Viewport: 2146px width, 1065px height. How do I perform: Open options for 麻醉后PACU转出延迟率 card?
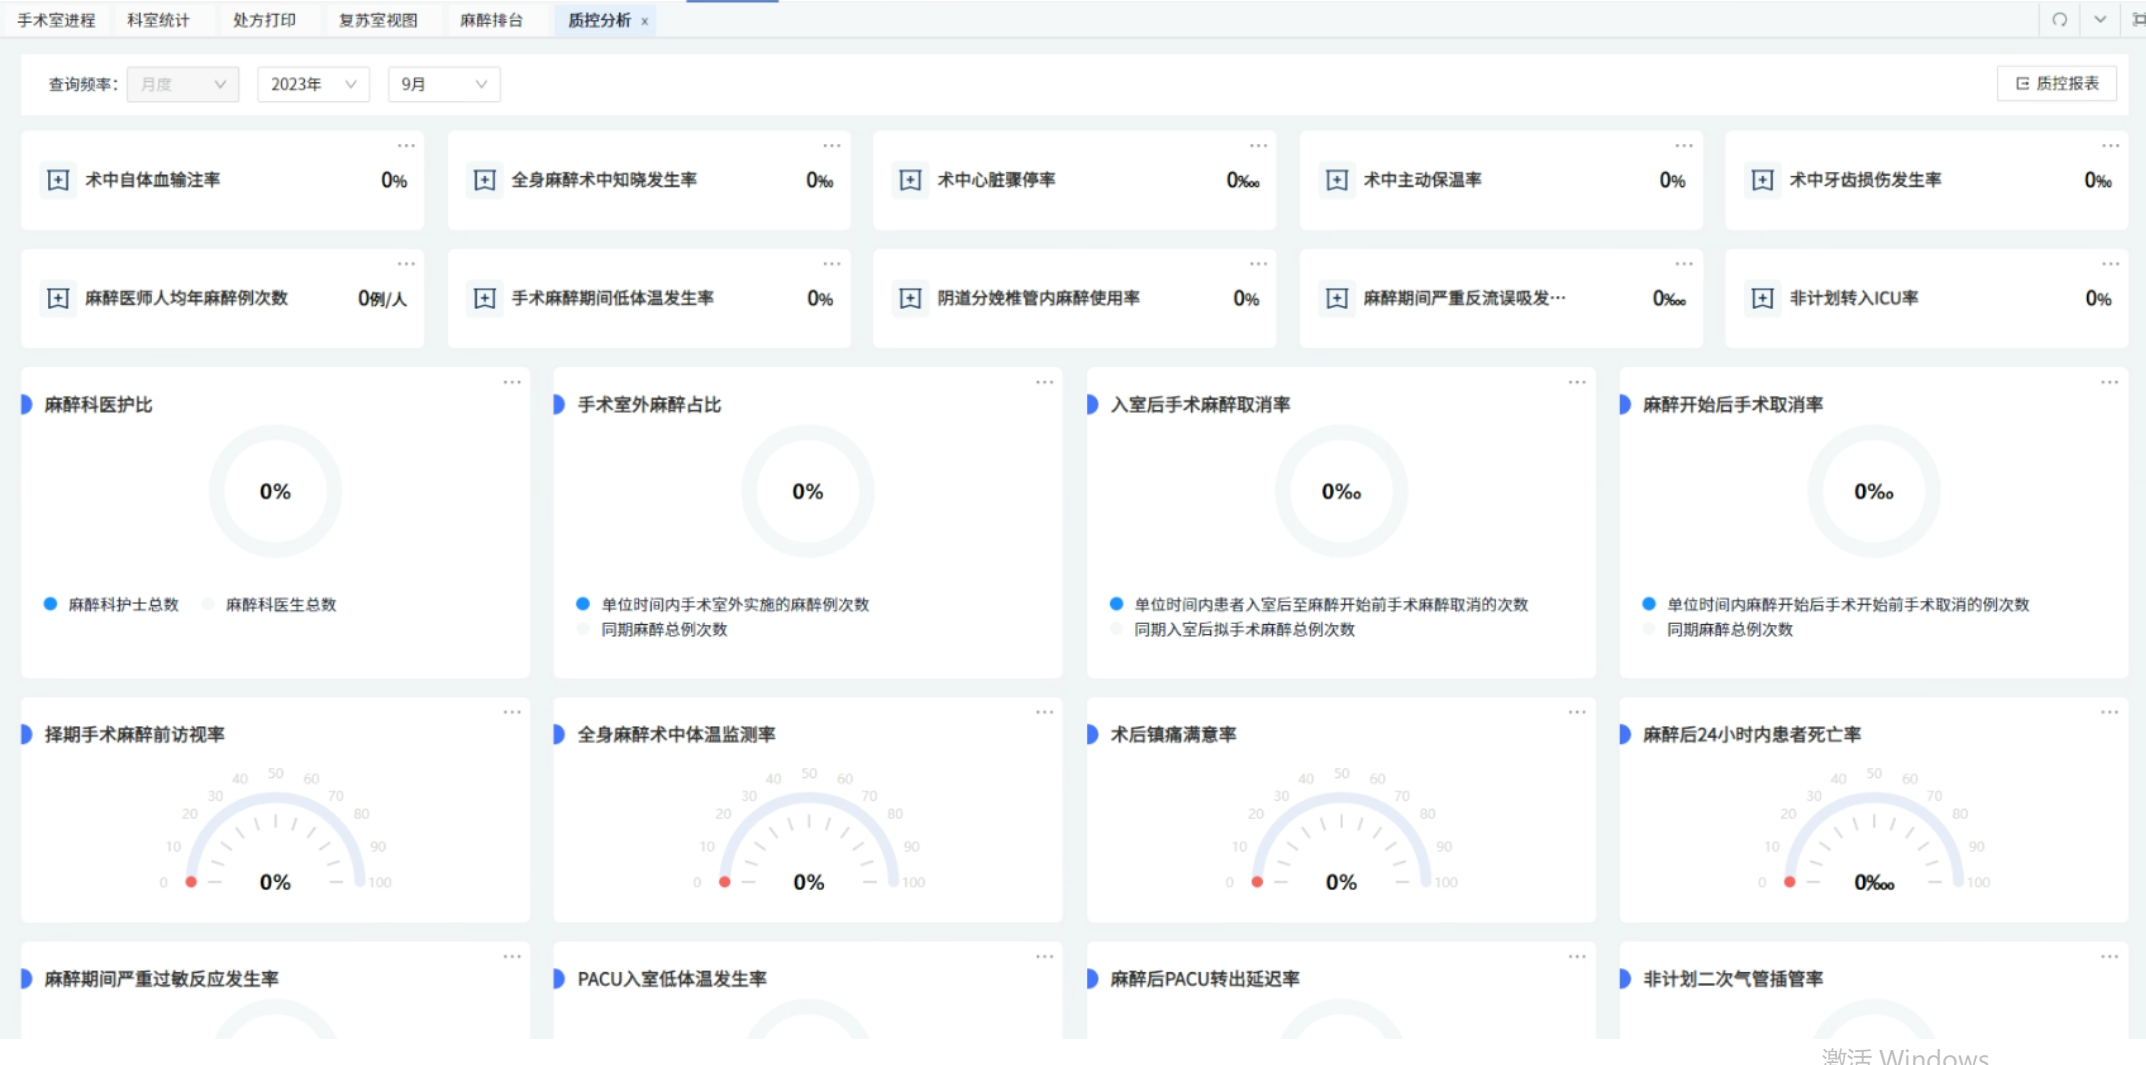click(x=1577, y=956)
